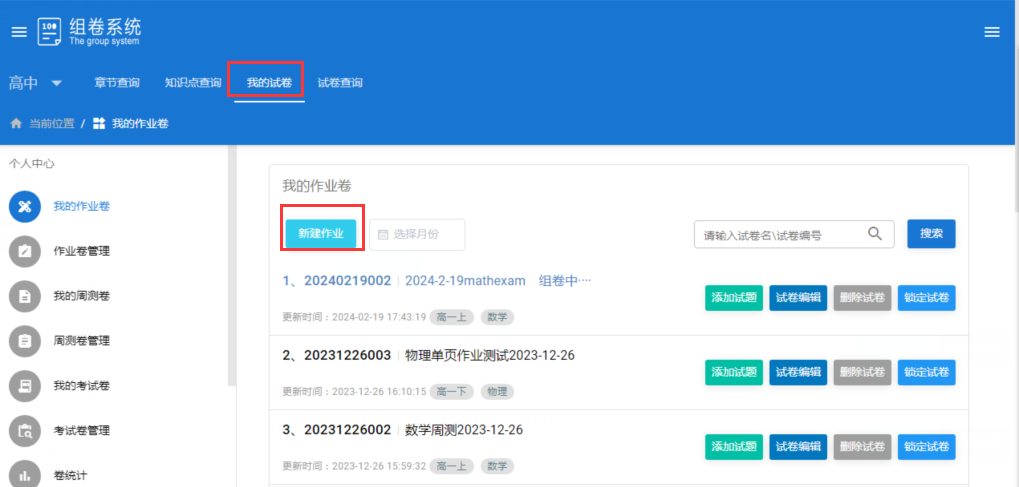Click 添加试题 for 物理单页作业测试 paper
Image resolution: width=1019 pixels, height=487 pixels.
[x=733, y=373]
